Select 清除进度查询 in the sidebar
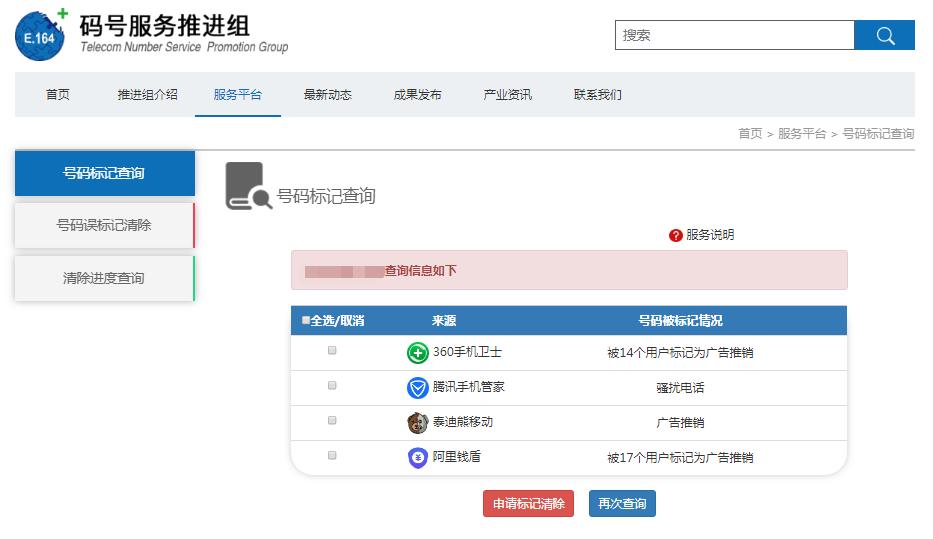 [105, 278]
